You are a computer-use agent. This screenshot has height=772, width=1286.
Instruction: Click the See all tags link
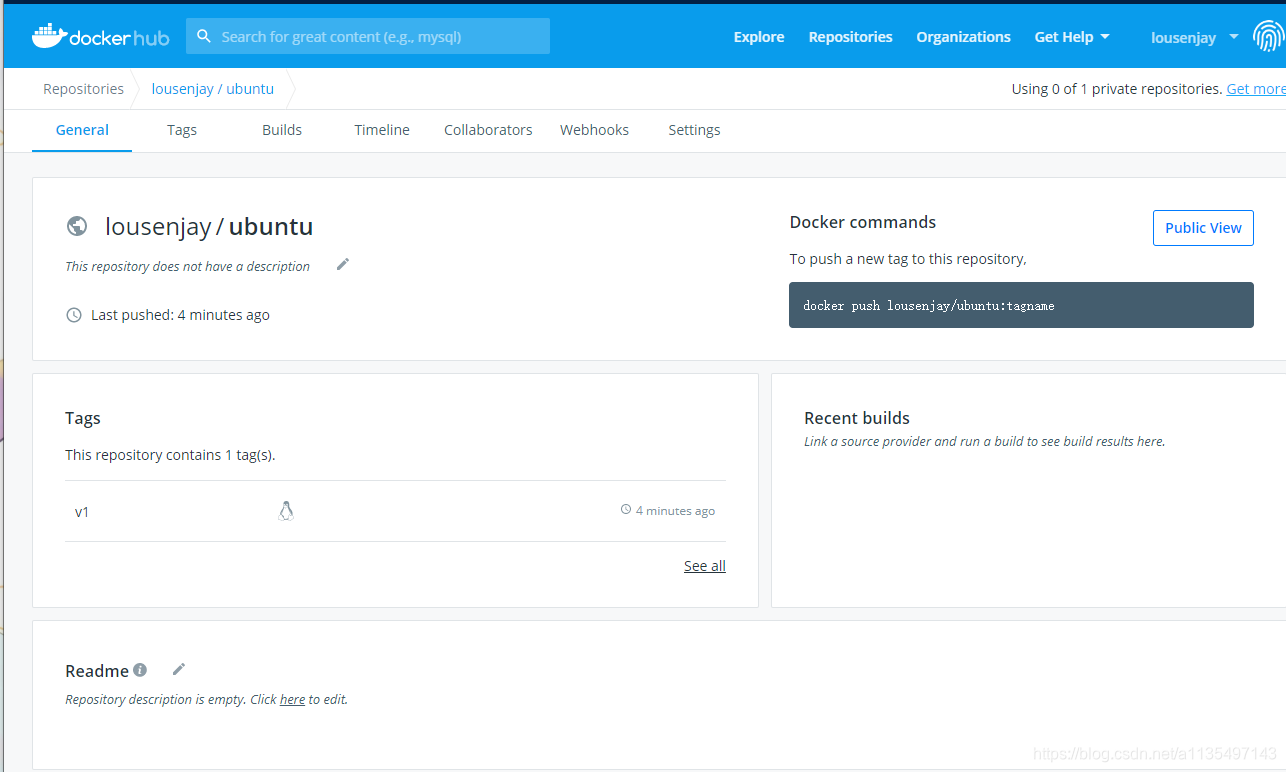[705, 566]
